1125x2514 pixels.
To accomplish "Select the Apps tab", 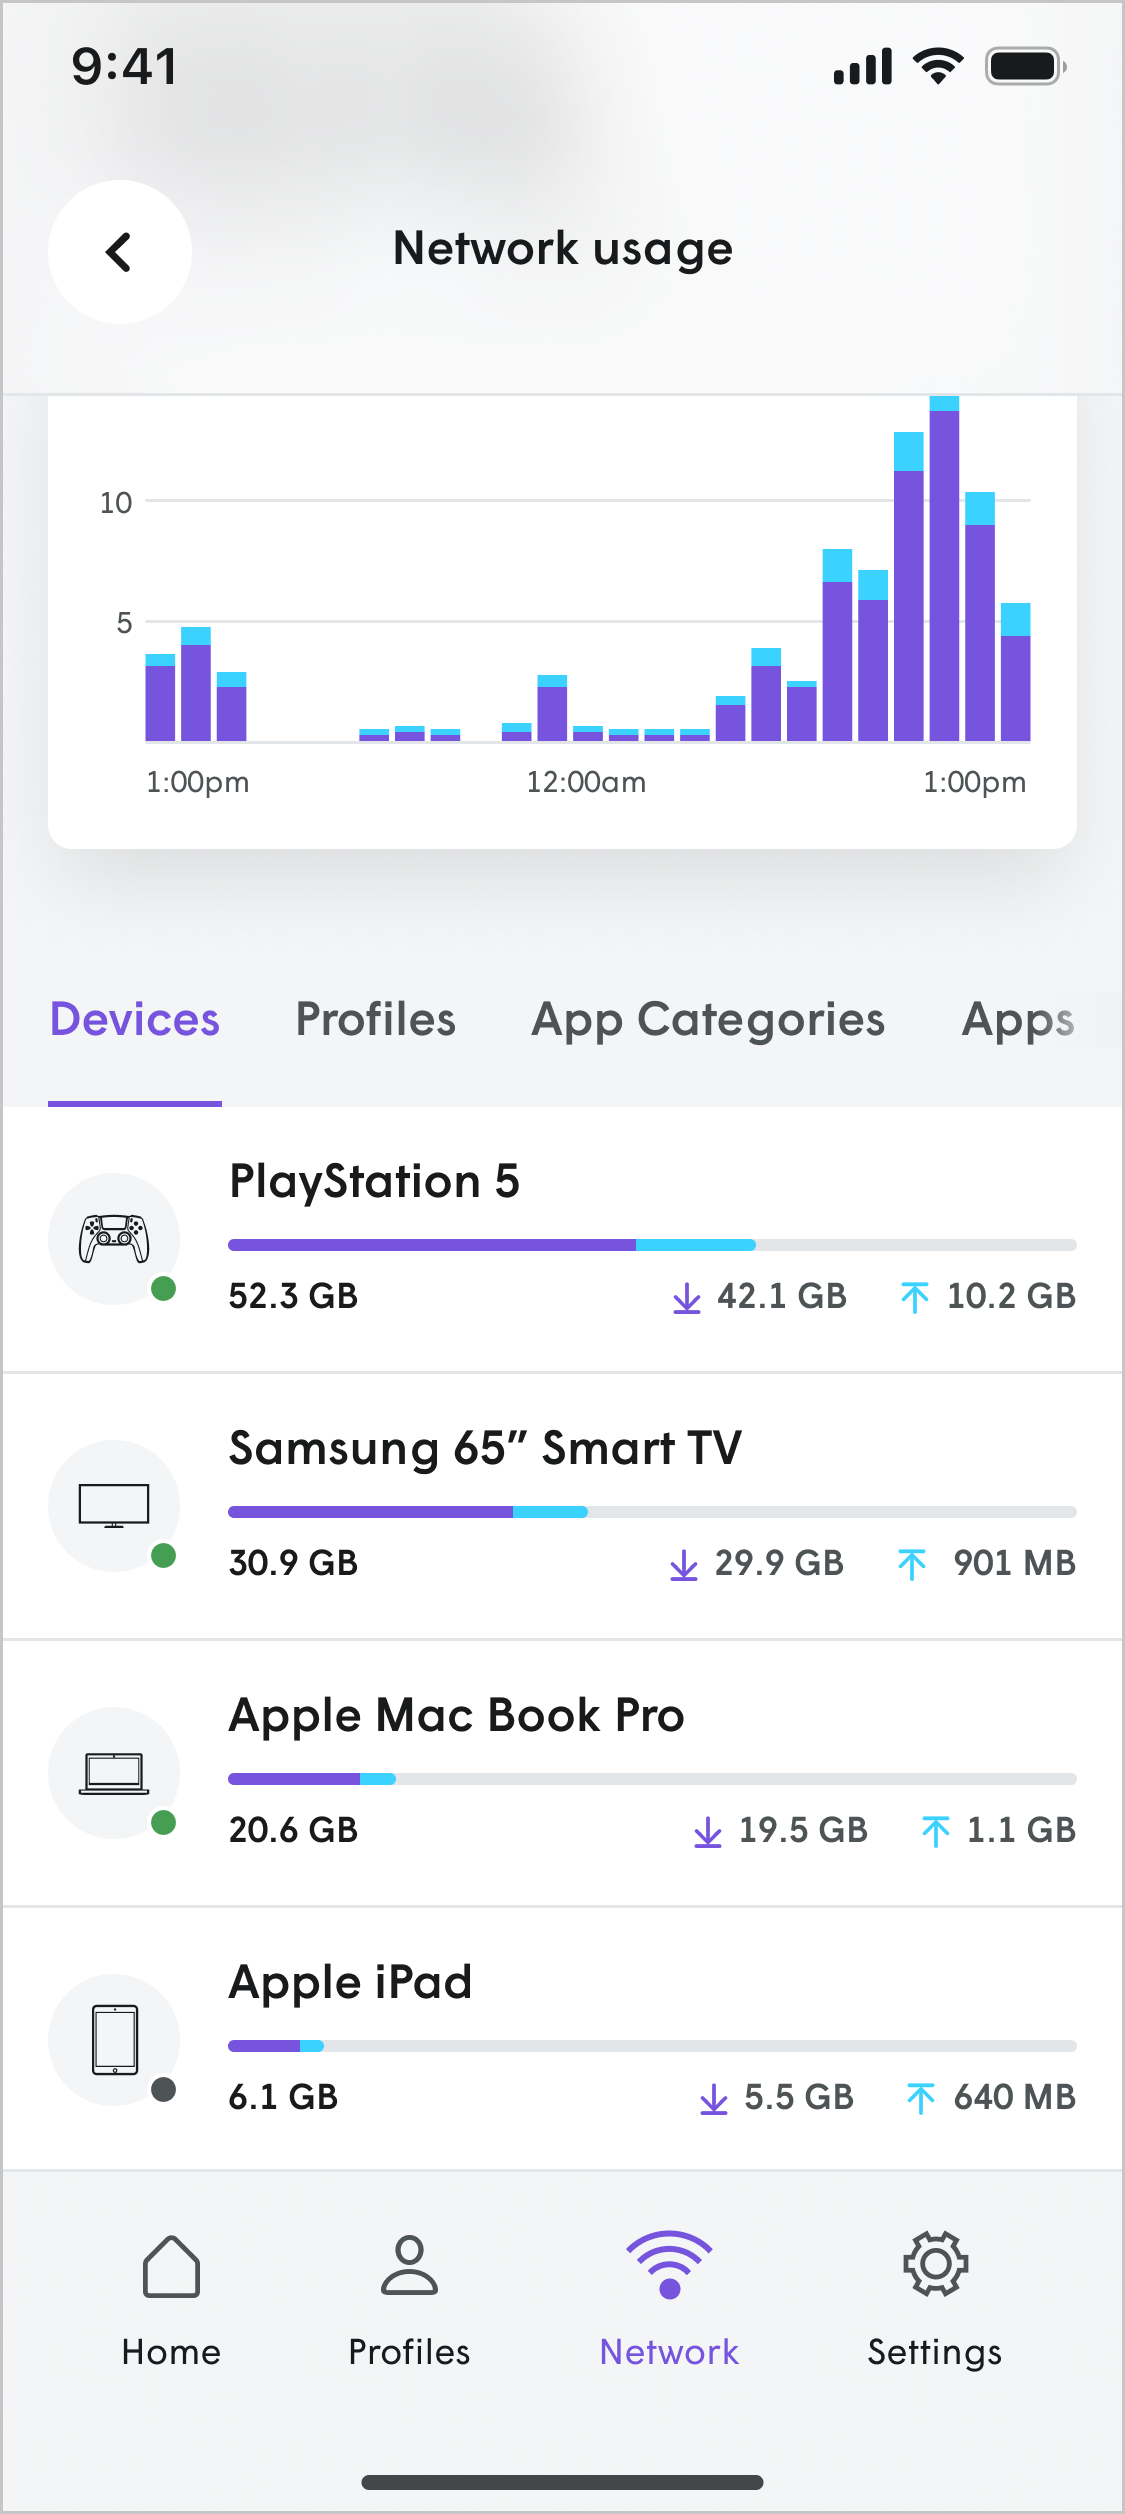I will click(x=1017, y=1020).
